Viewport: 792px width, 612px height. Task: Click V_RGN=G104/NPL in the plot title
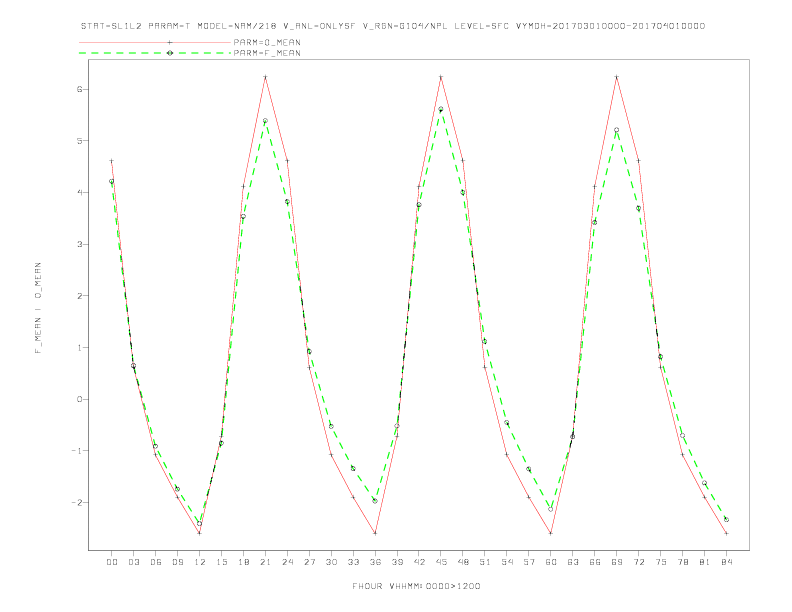(405, 26)
